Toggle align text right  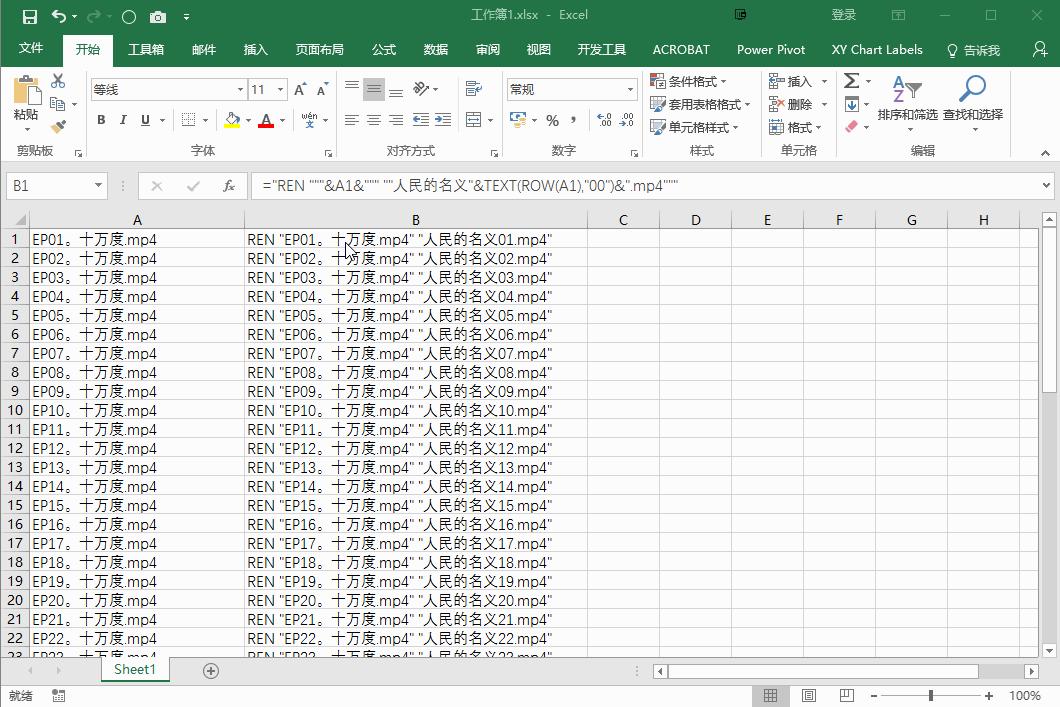396,120
